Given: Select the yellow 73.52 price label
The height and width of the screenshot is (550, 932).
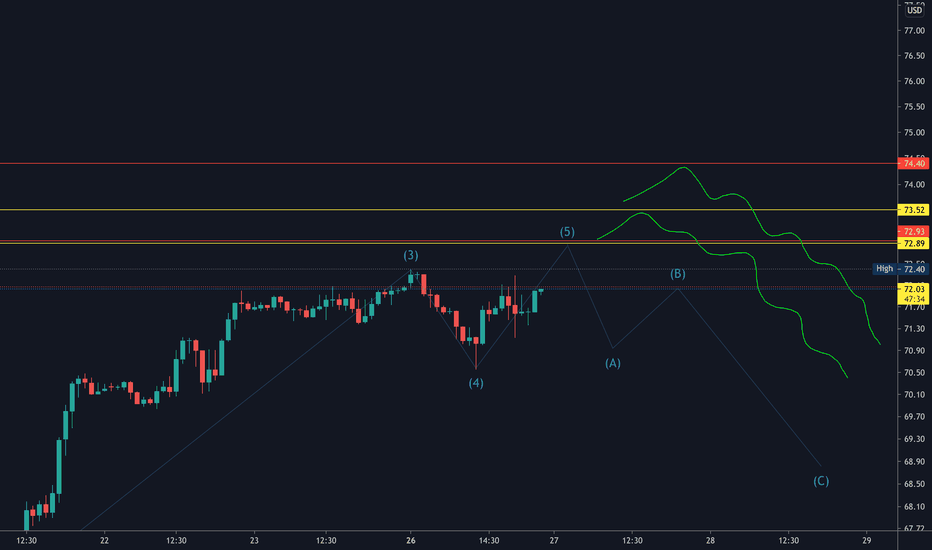Looking at the screenshot, I should coord(914,210).
